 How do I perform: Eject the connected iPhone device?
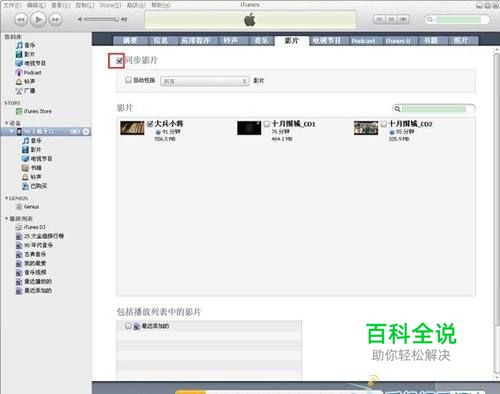pyautogui.click(x=86, y=132)
